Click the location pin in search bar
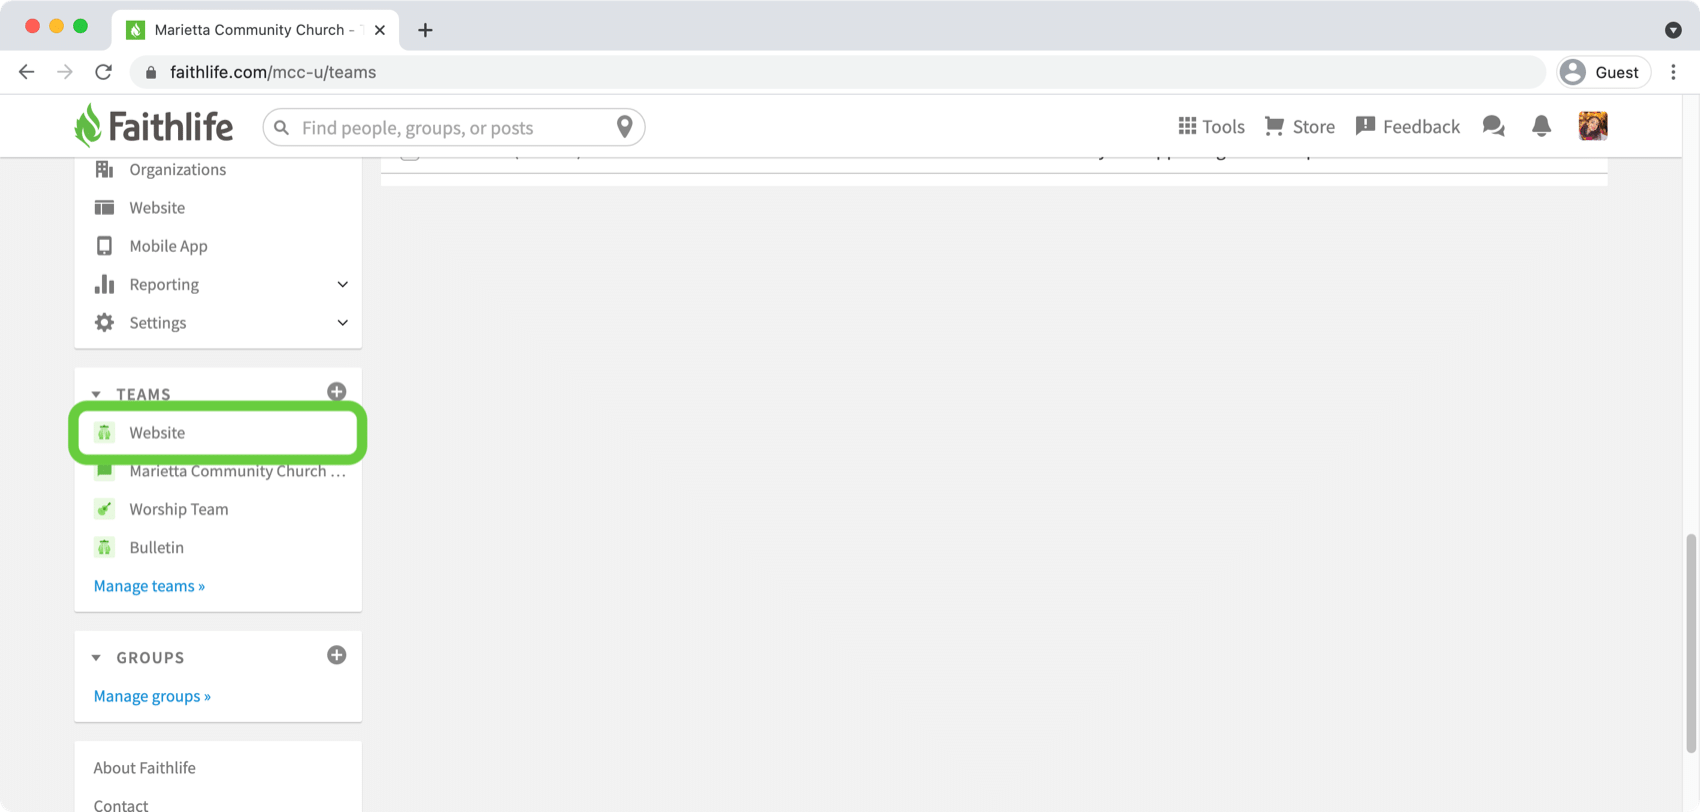This screenshot has height=812, width=1700. (x=624, y=127)
